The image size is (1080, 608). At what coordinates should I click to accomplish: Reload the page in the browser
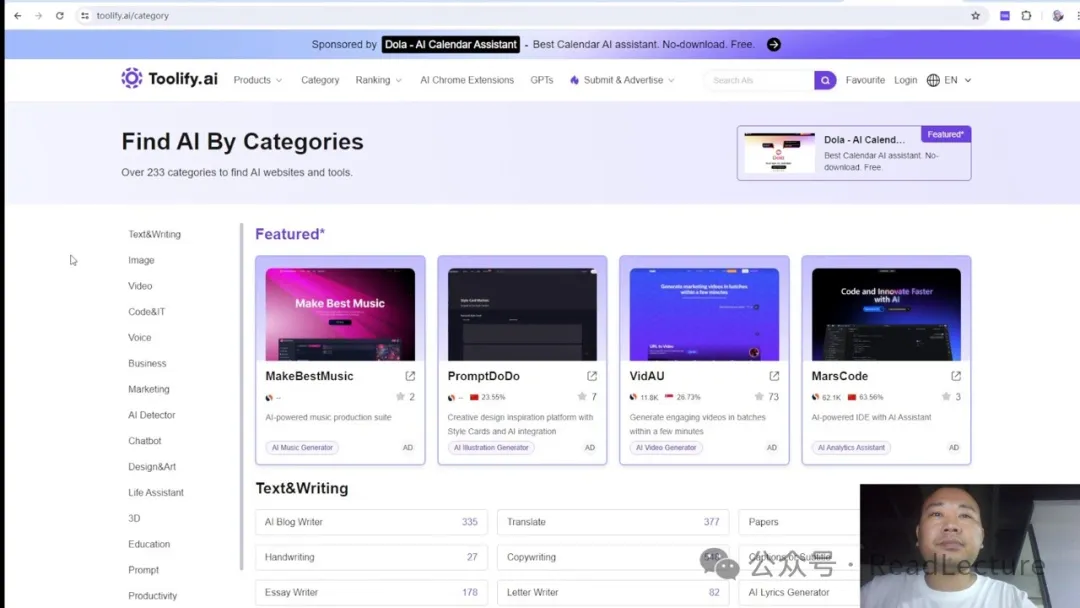(x=60, y=16)
